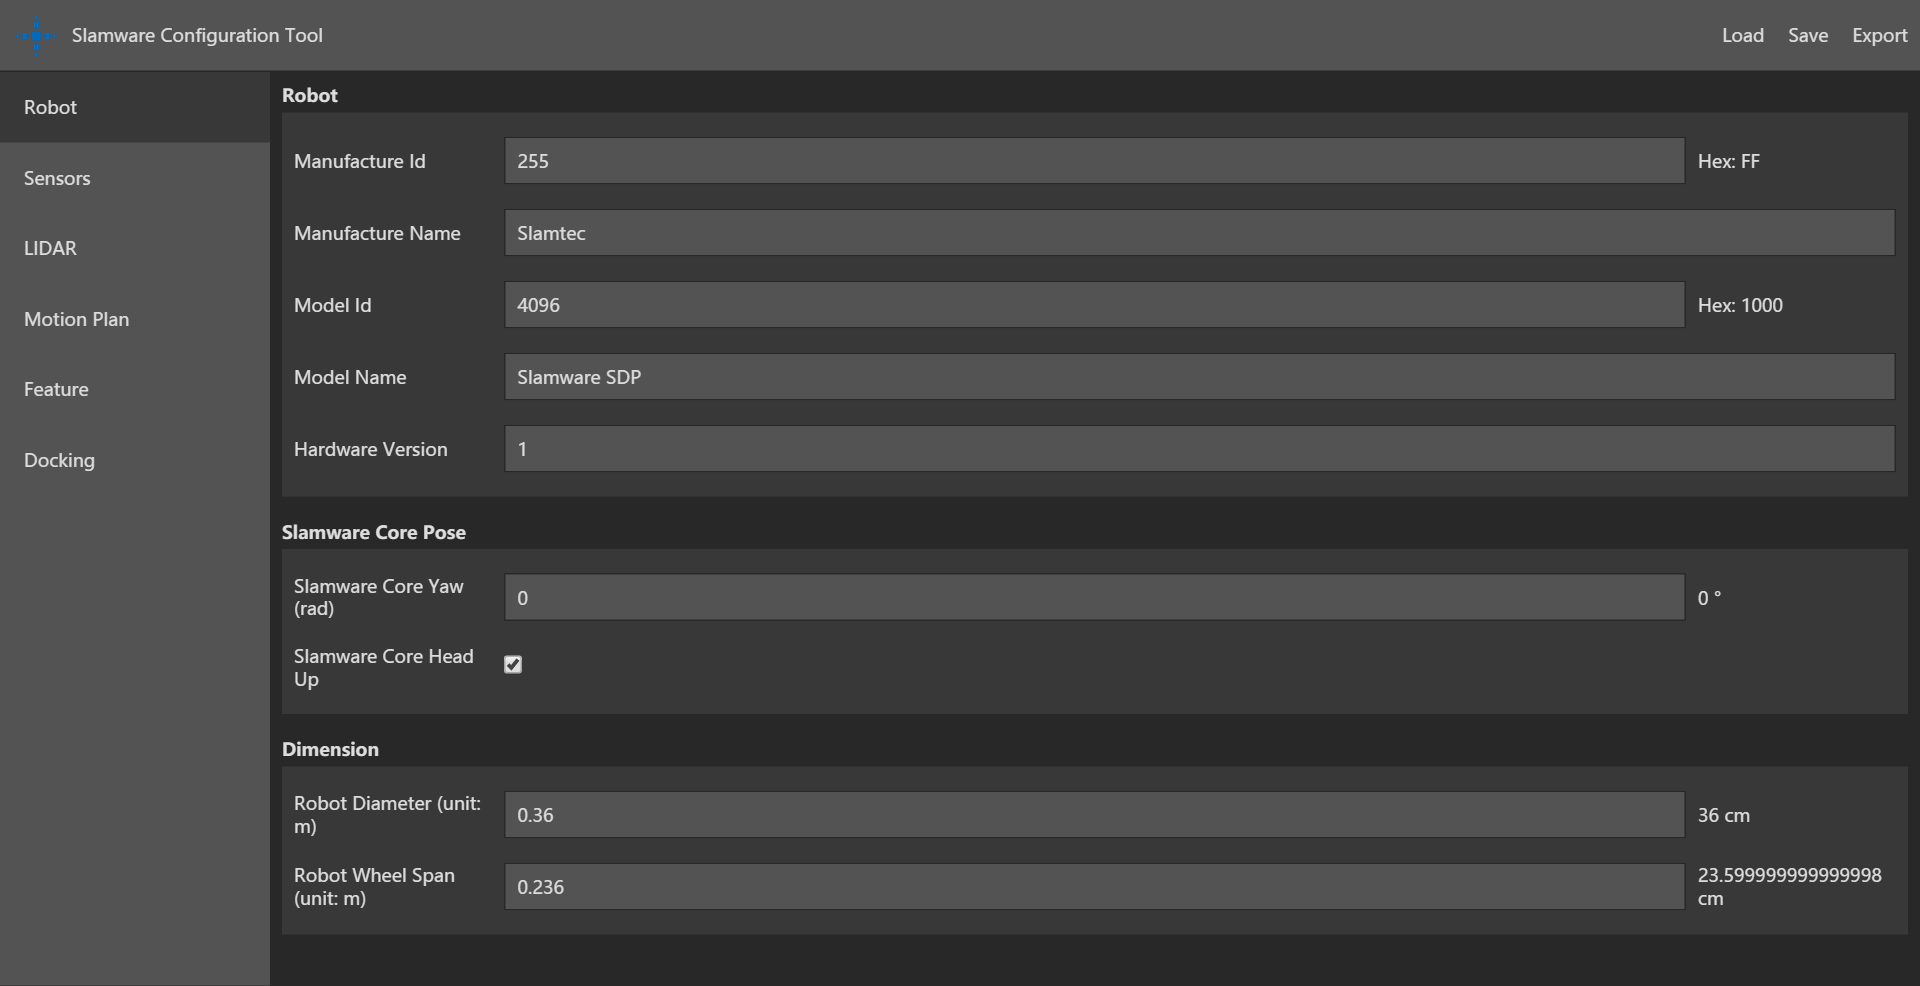Click the Export button
Screen dimensions: 1920x986
click(1879, 35)
